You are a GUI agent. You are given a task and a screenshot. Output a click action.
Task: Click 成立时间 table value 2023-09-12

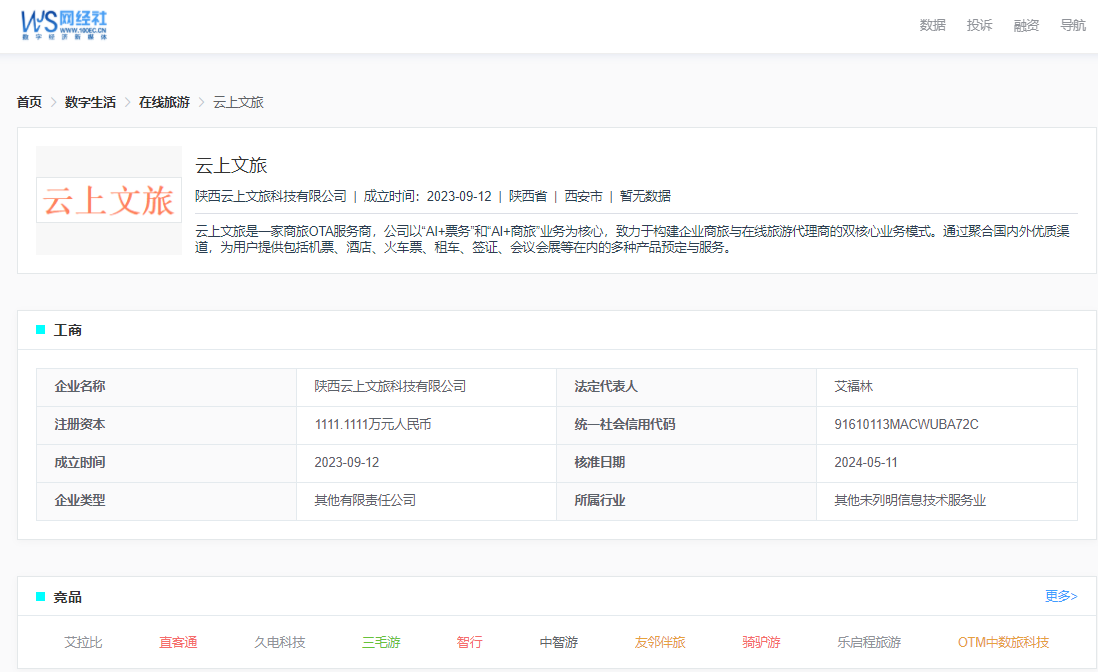click(x=347, y=462)
